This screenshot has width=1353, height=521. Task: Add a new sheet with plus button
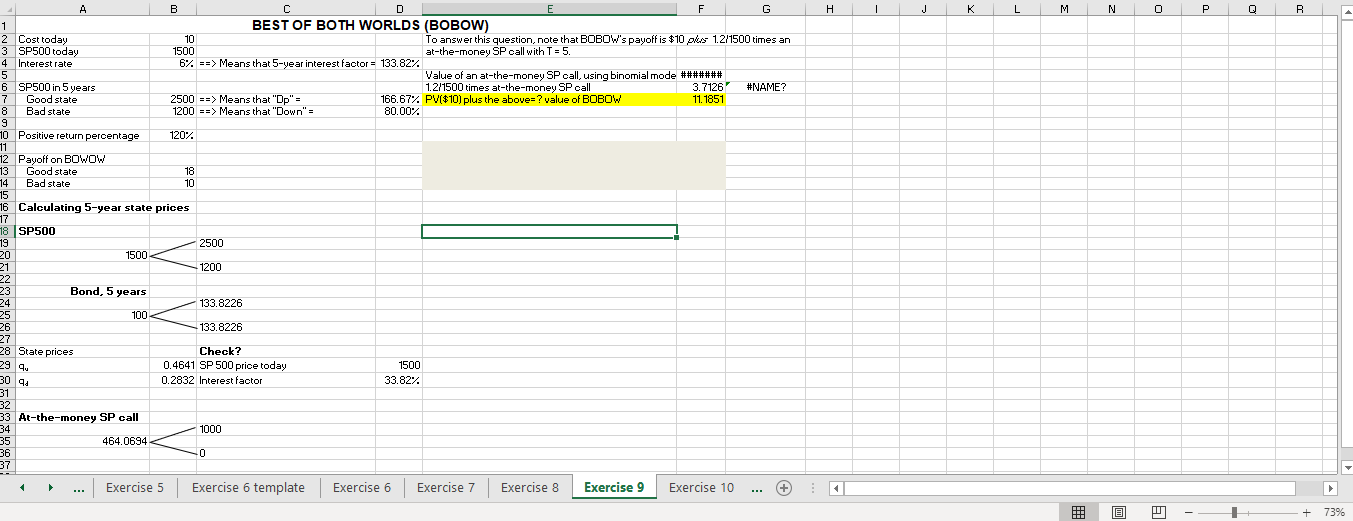(785, 488)
